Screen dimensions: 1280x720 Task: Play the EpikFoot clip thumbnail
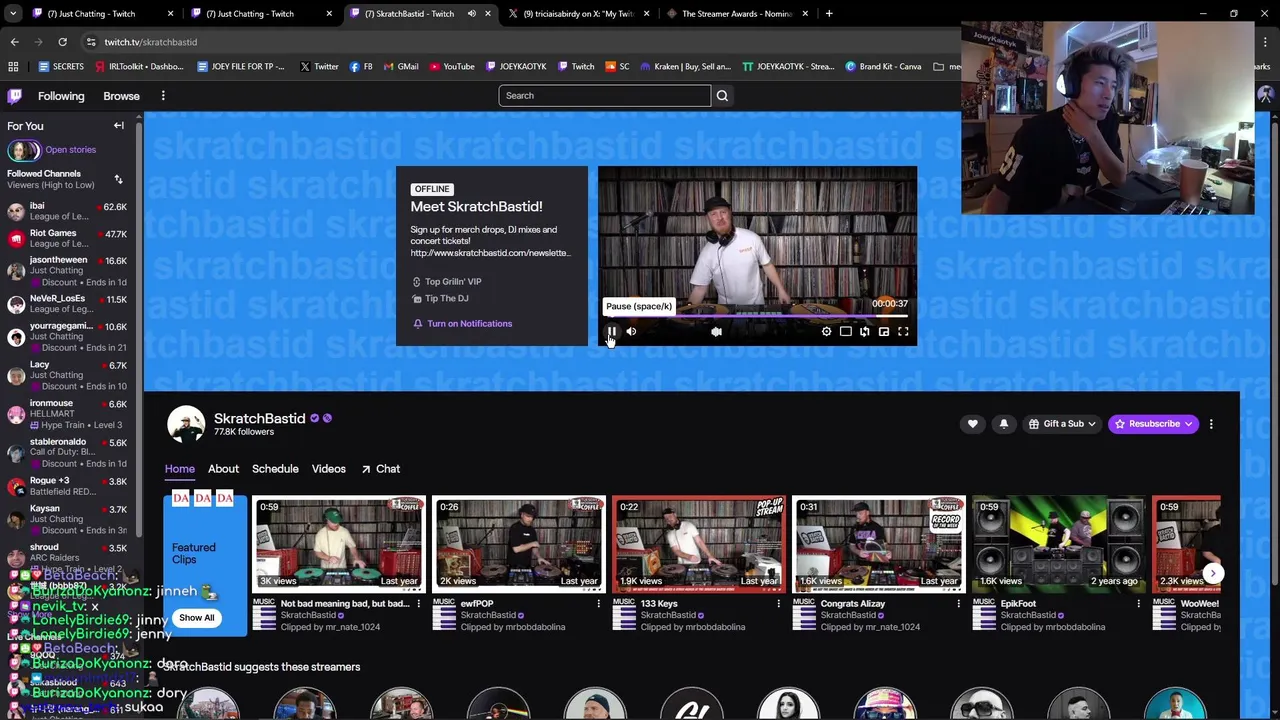pos(1058,544)
